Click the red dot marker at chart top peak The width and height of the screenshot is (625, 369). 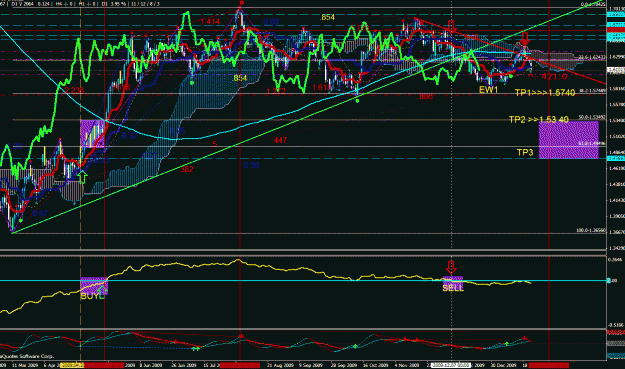pyautogui.click(x=242, y=3)
